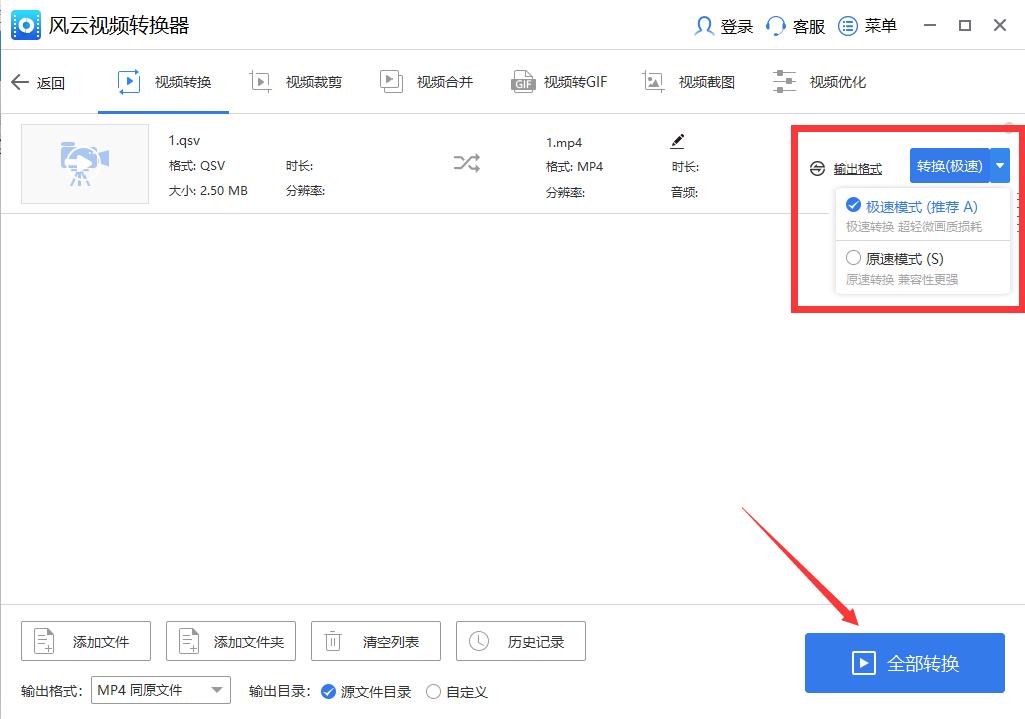
Task: Click the 全部转换 convert button
Action: pos(902,662)
